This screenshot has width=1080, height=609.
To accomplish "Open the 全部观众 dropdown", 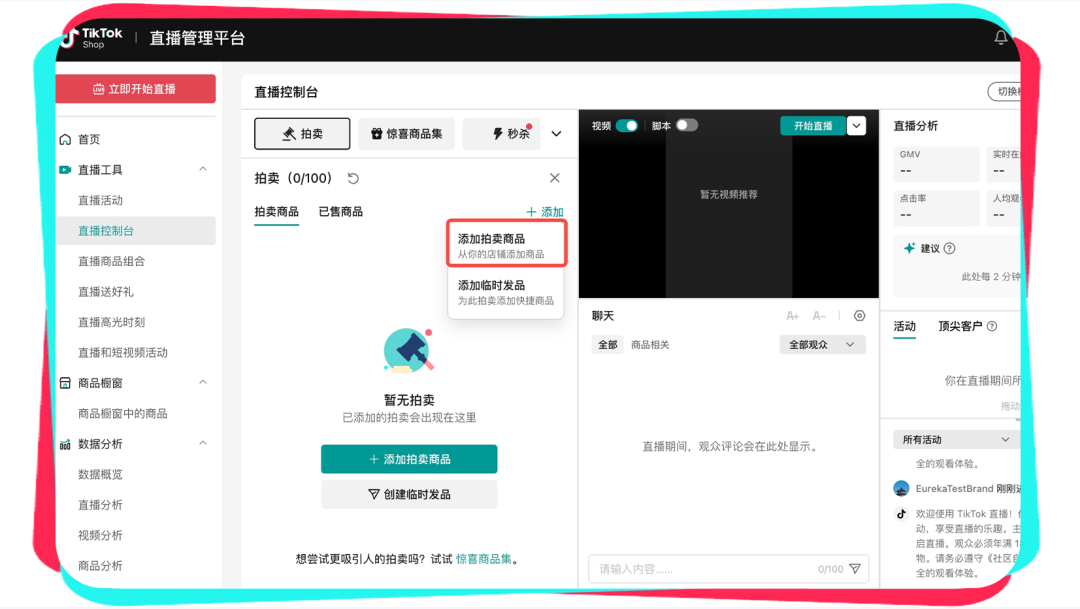I will tap(822, 345).
